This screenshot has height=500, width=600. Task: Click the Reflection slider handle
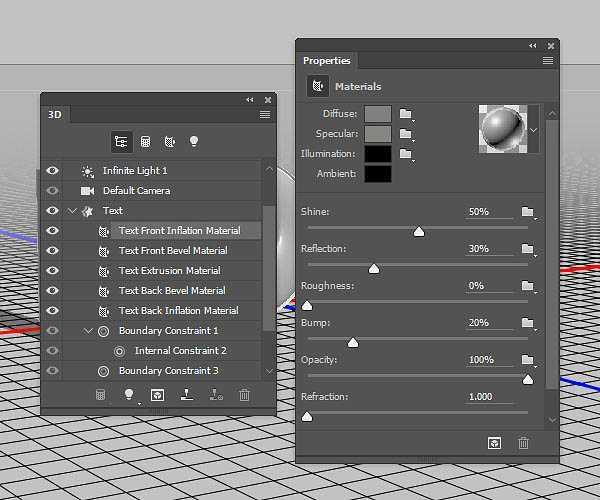pos(374,269)
